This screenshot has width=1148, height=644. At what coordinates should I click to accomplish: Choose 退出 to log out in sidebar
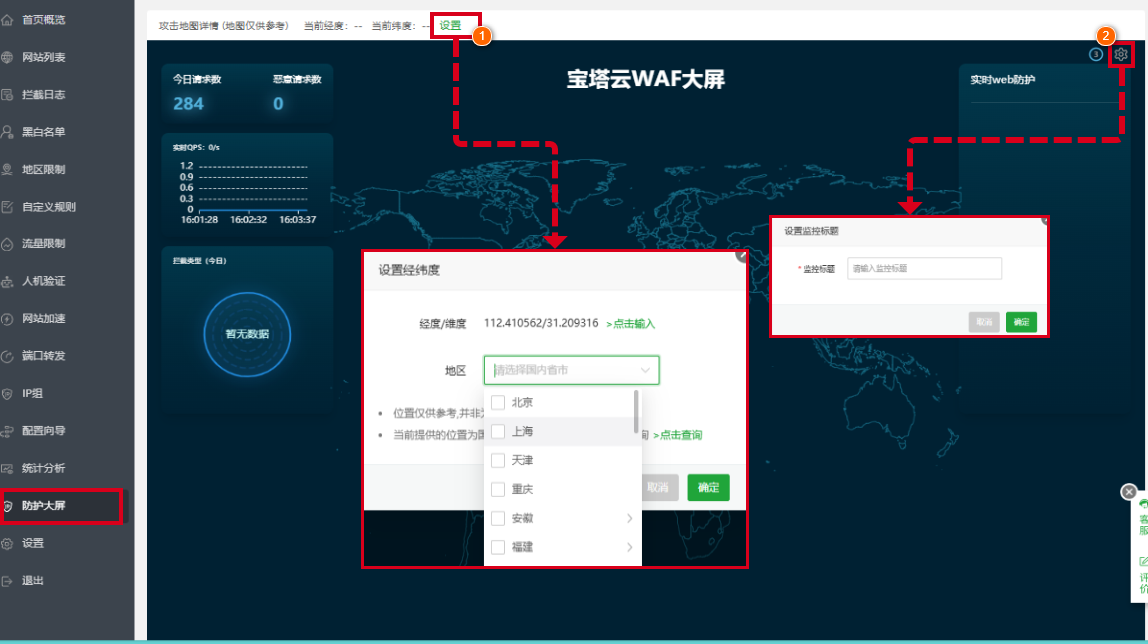point(32,580)
